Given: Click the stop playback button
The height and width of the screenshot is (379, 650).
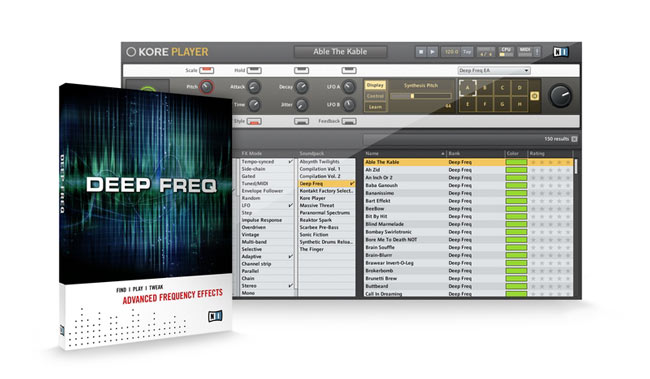Looking at the screenshot, I should point(421,52).
